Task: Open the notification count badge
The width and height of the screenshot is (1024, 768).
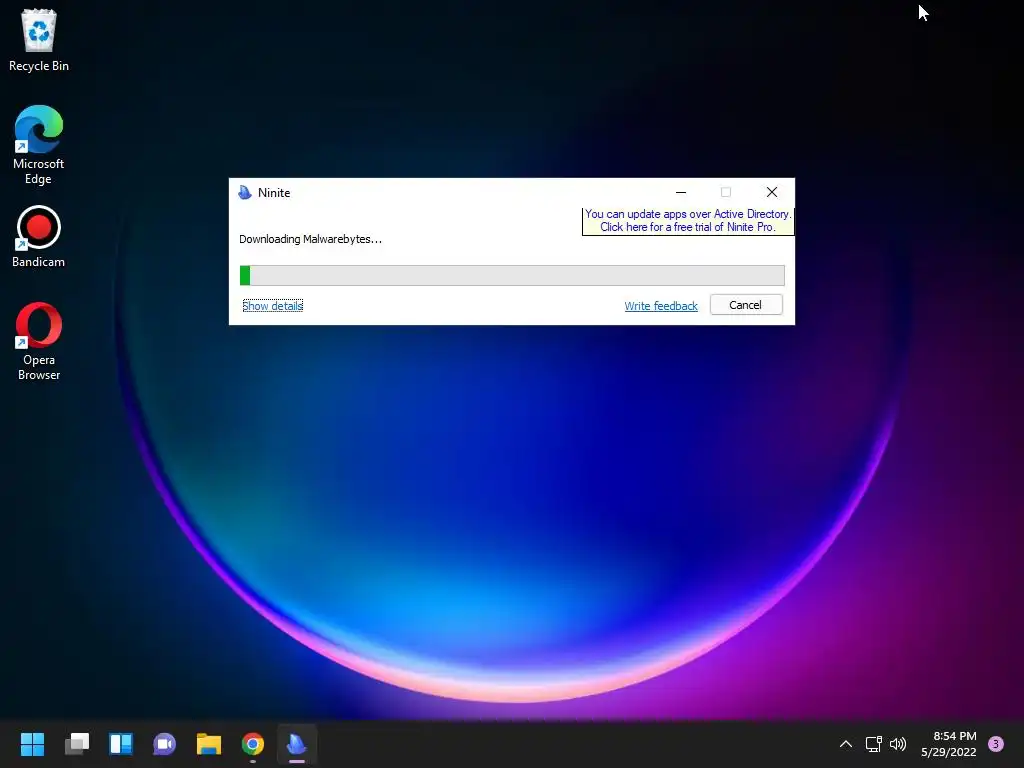Action: point(995,744)
